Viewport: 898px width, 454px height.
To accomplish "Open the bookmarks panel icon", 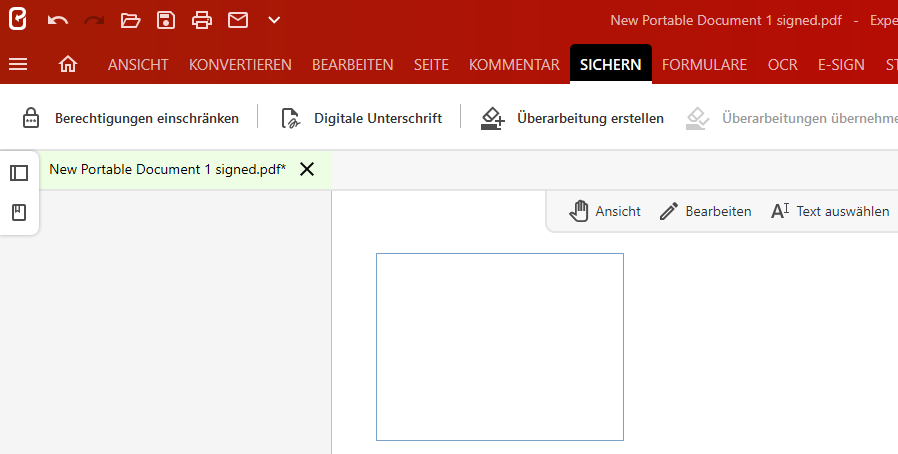I will pos(19,212).
